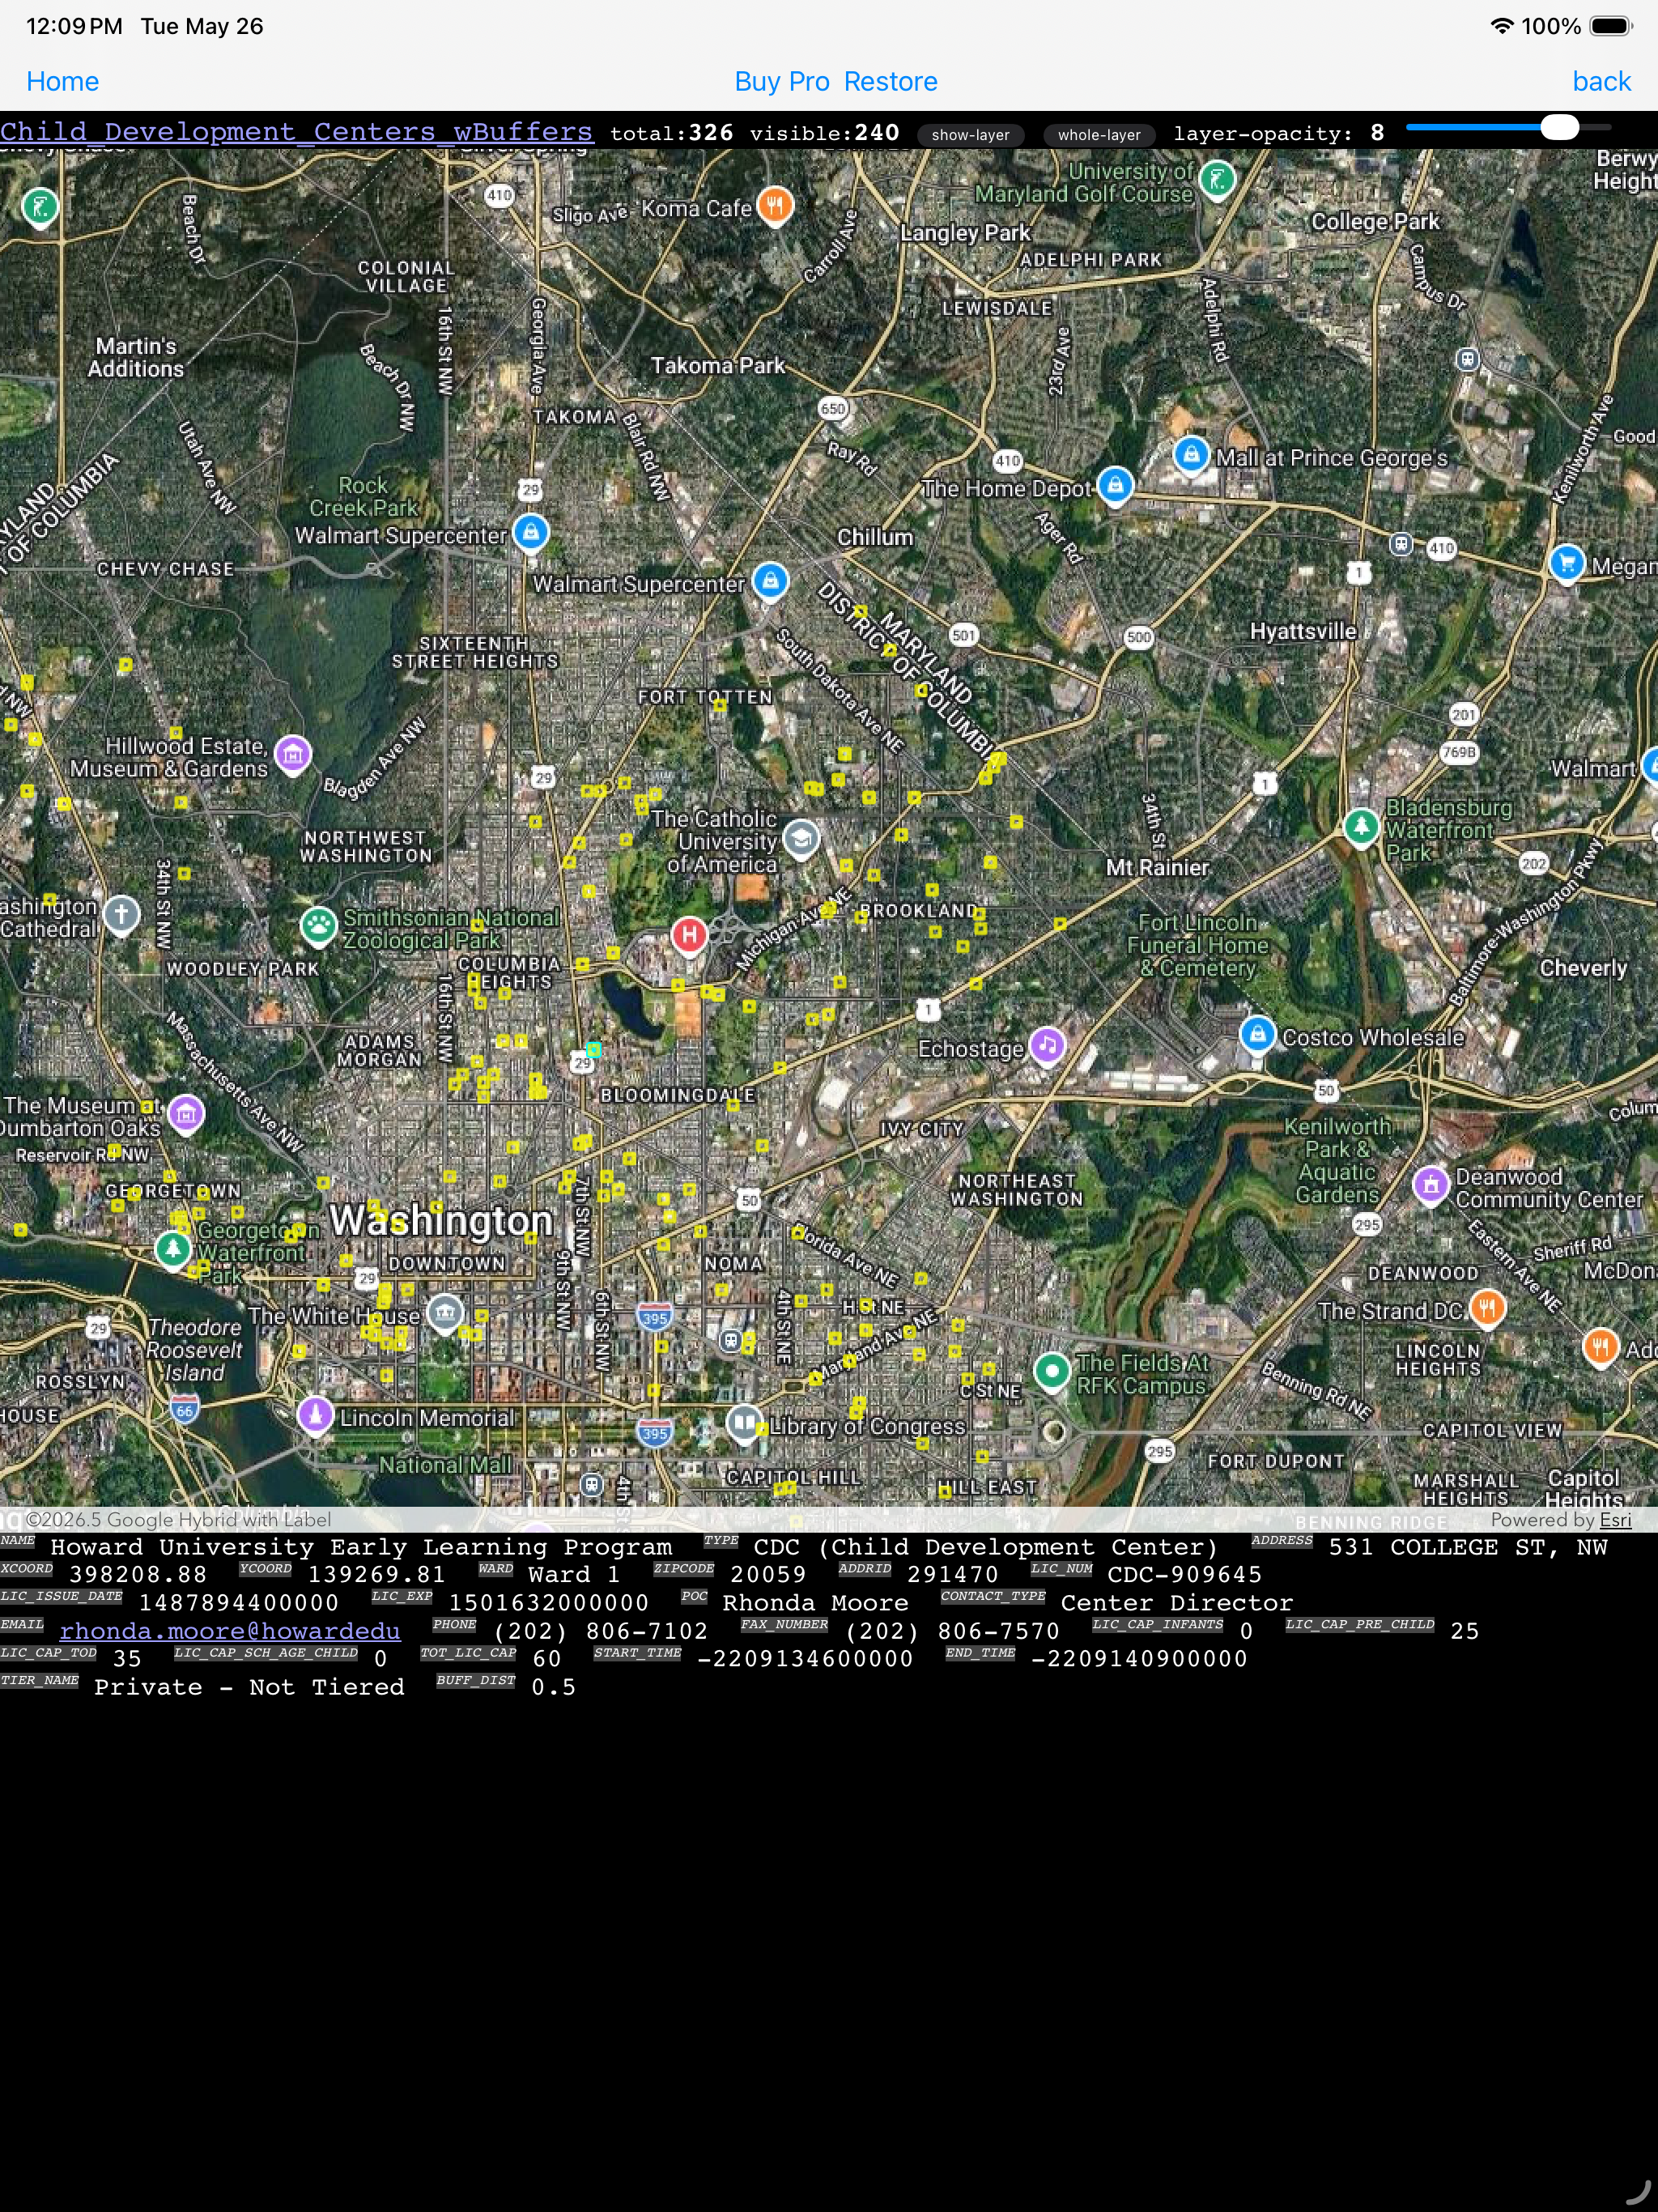Image resolution: width=1658 pixels, height=2212 pixels.
Task: Tap the Koma Cafe restaurant pin
Action: tap(775, 206)
